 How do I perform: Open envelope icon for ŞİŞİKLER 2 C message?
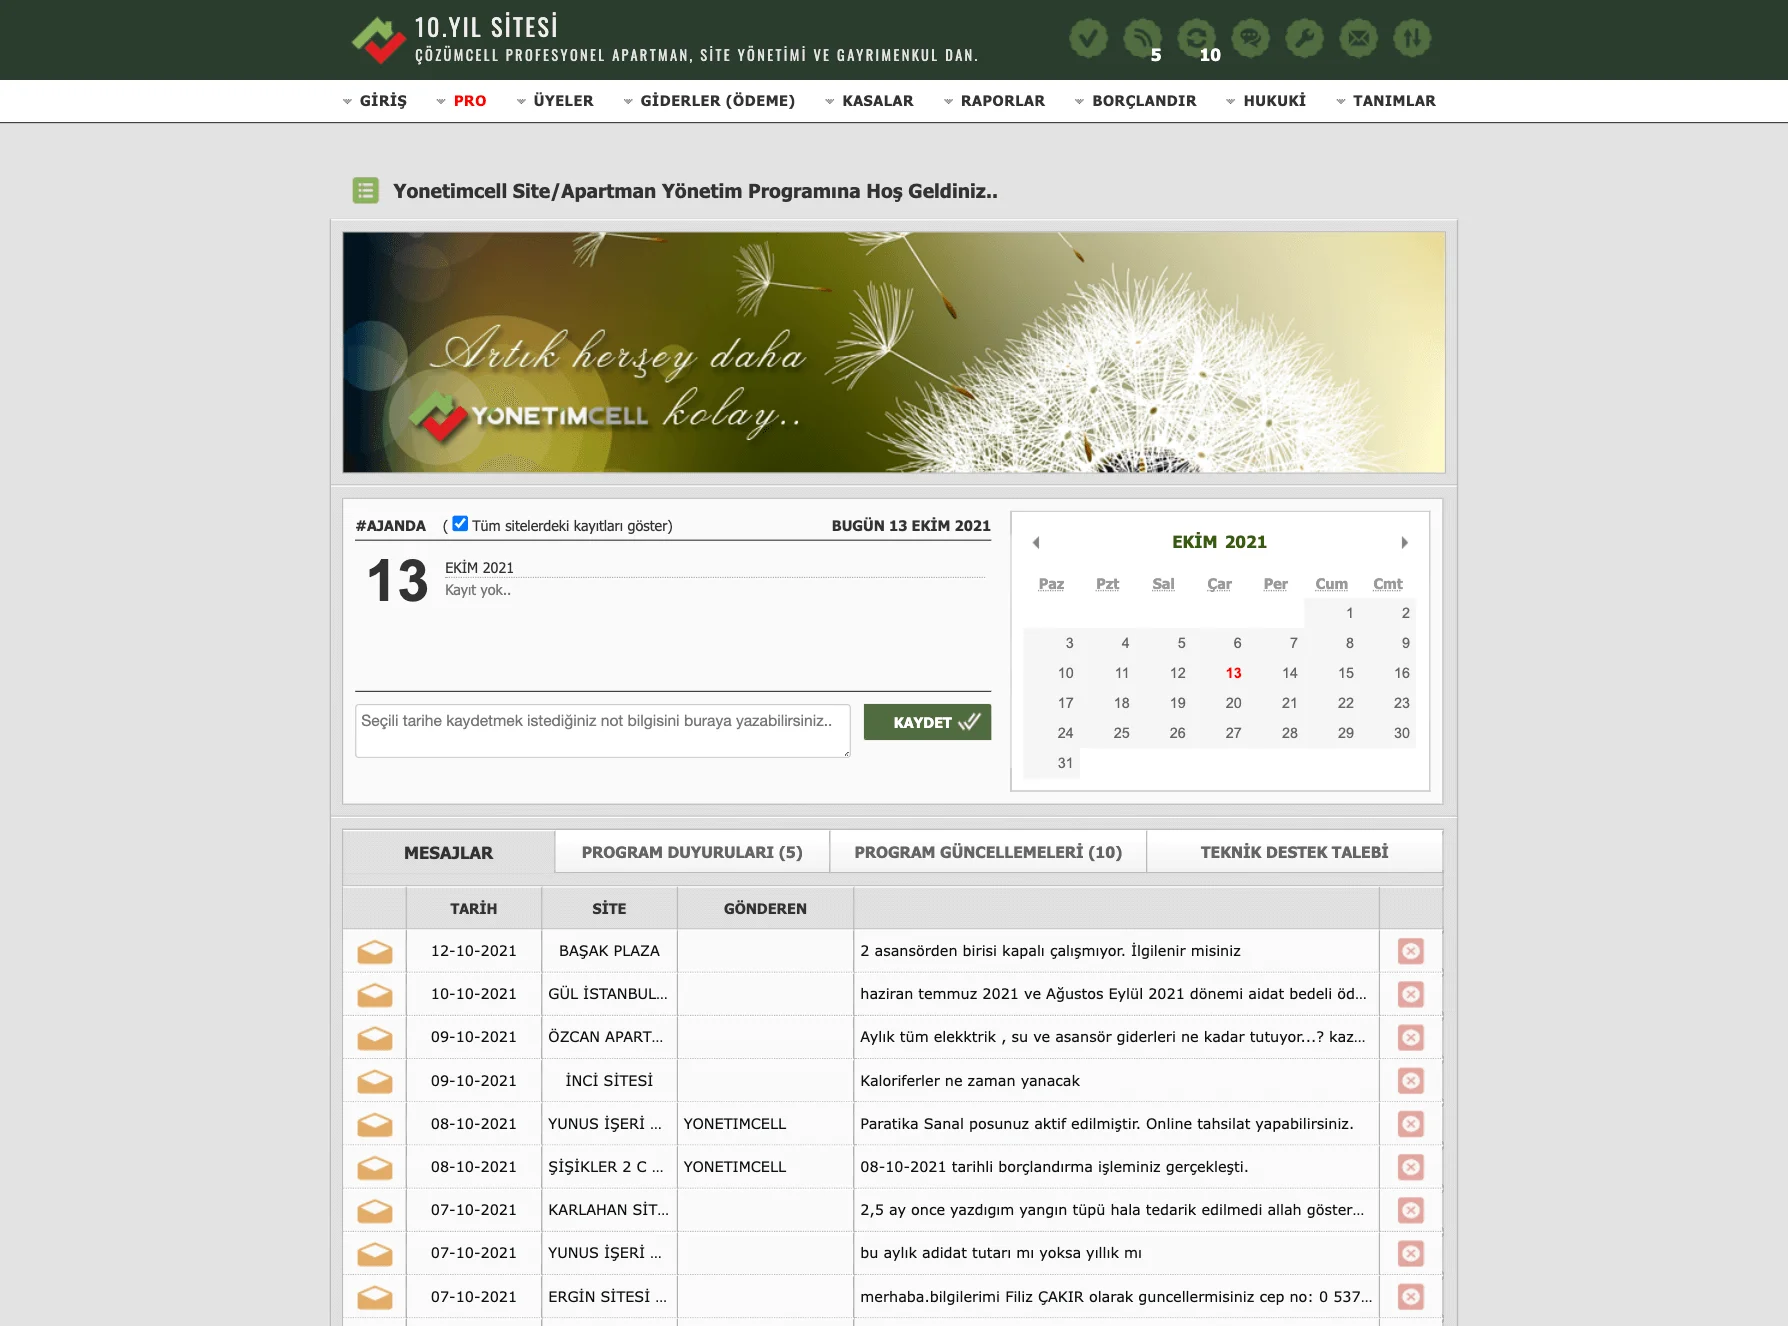coord(375,1167)
